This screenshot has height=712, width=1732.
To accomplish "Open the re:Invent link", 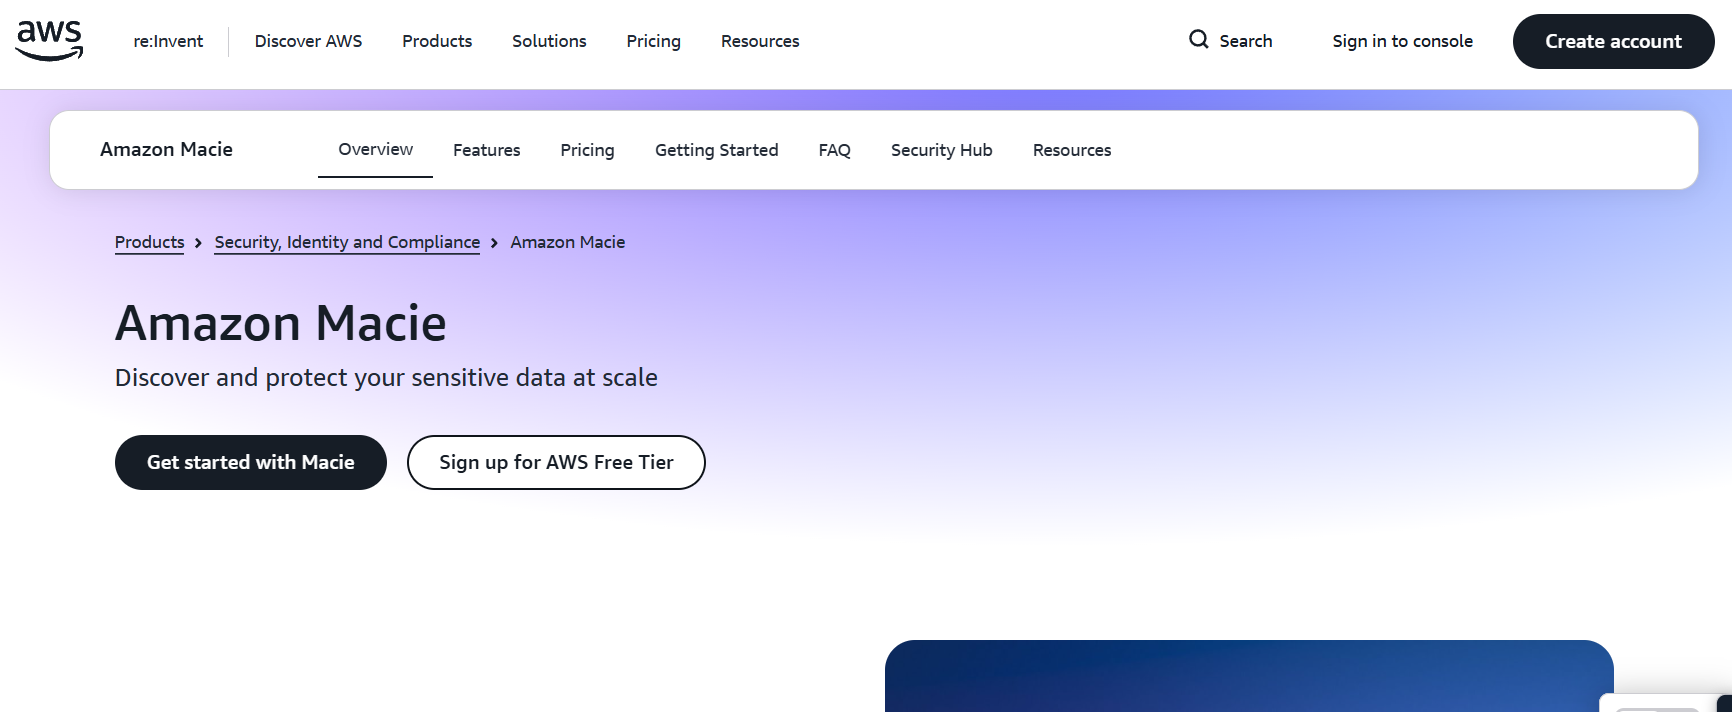I will pos(168,41).
